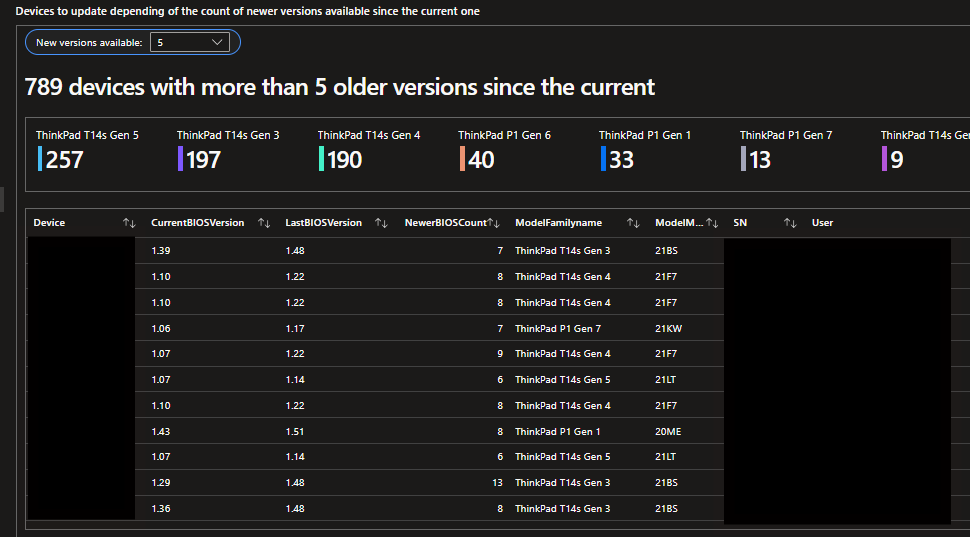Click the 1.39 current BIOS version cell
This screenshot has height=537, width=970.
click(x=161, y=251)
